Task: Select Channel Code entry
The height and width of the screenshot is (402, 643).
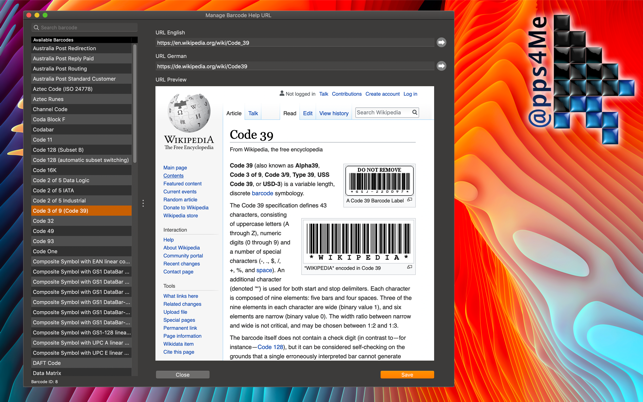Action: coord(82,109)
